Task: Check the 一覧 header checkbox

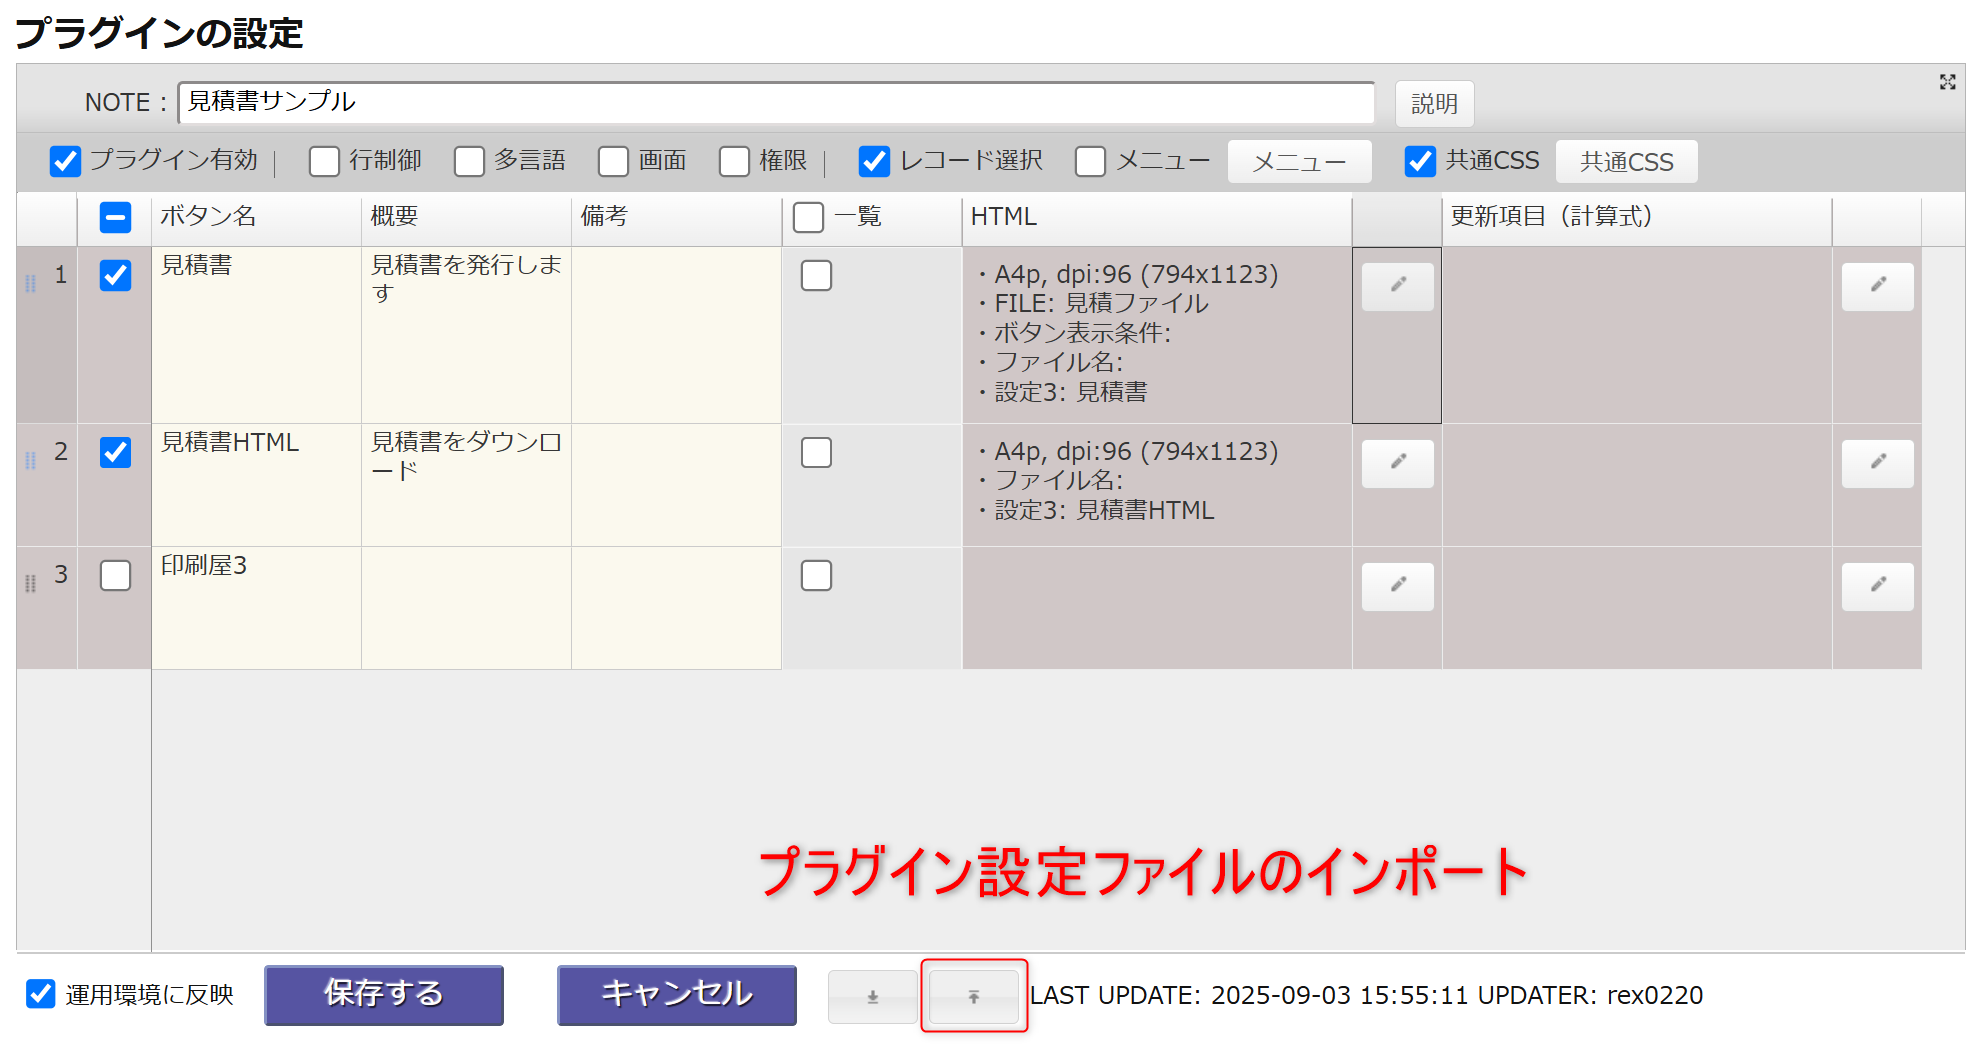Action: click(808, 217)
